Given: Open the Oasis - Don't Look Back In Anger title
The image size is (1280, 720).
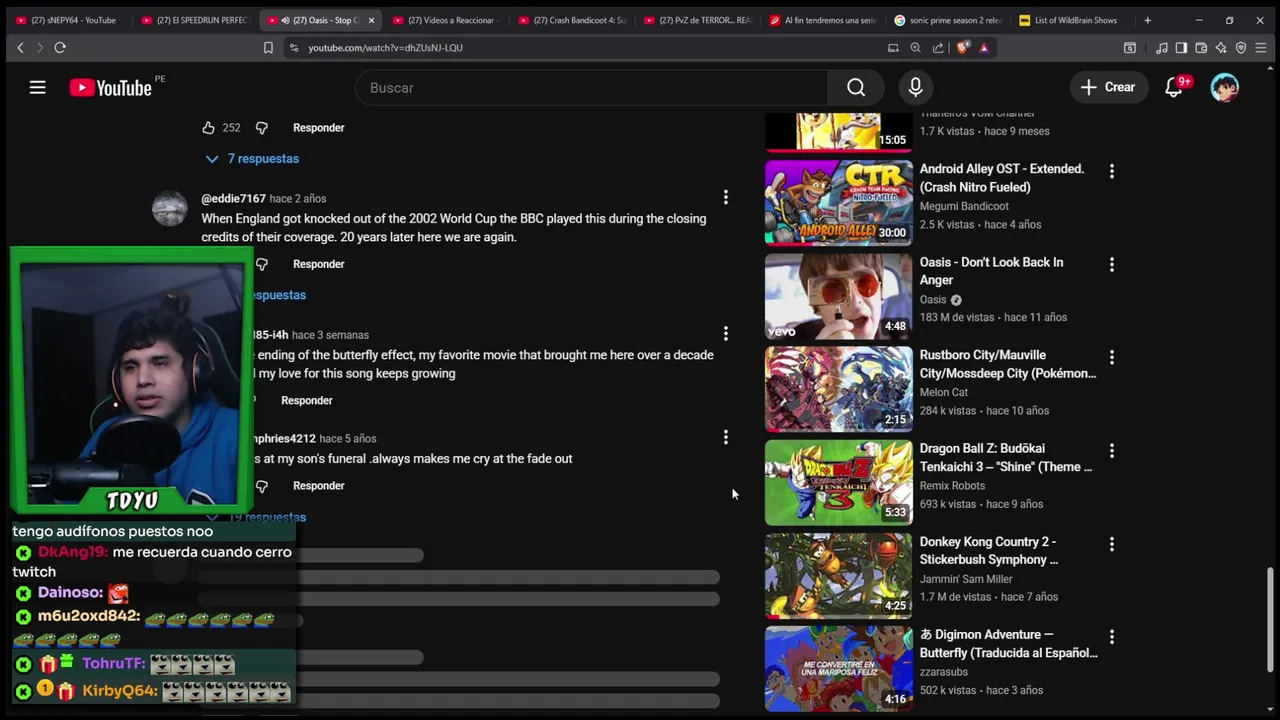Looking at the screenshot, I should click(991, 271).
